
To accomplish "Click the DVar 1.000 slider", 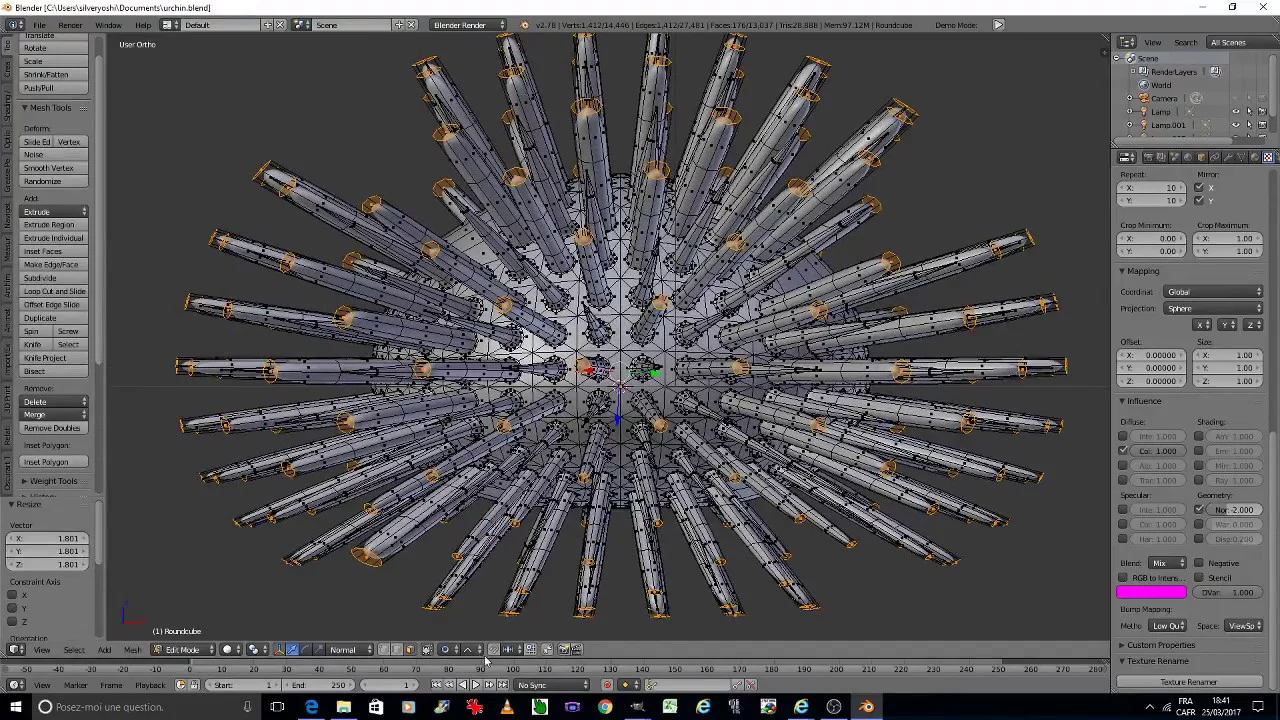I will coord(1228,593).
